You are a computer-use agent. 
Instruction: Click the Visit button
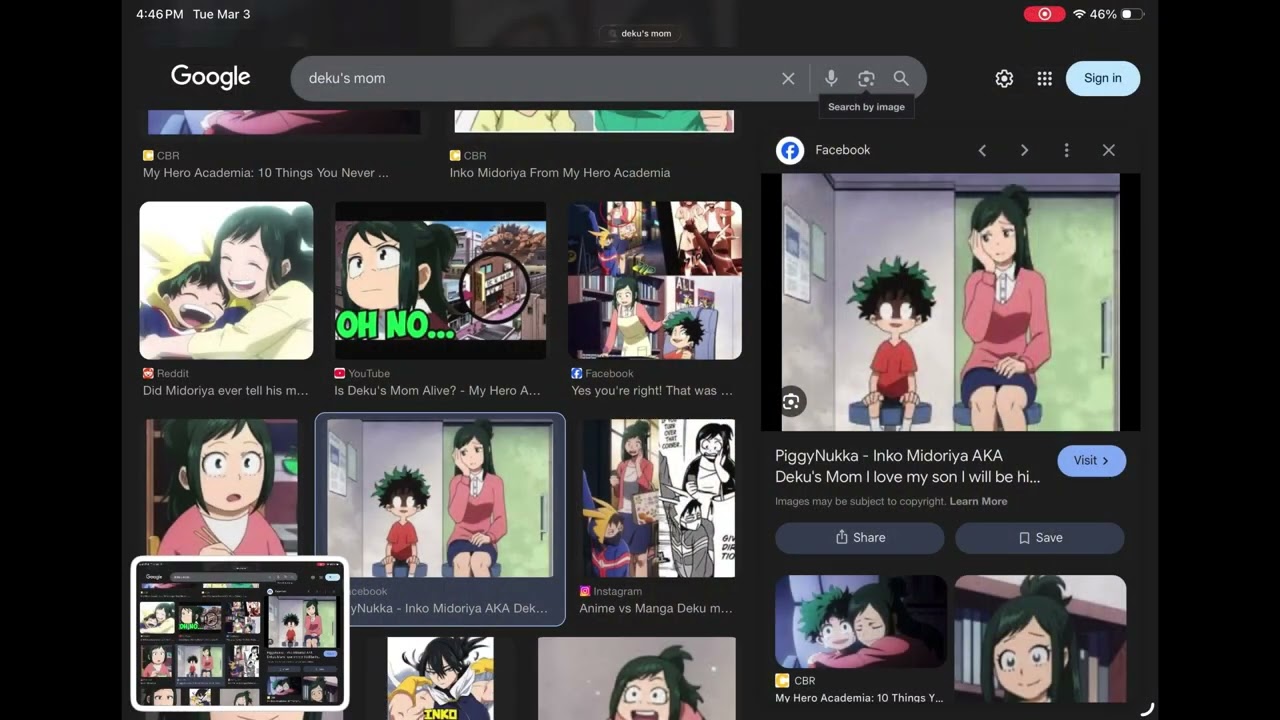point(1091,460)
